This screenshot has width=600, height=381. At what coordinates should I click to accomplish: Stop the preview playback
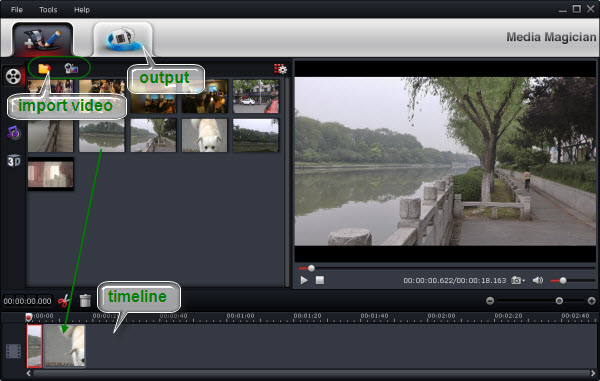click(320, 280)
